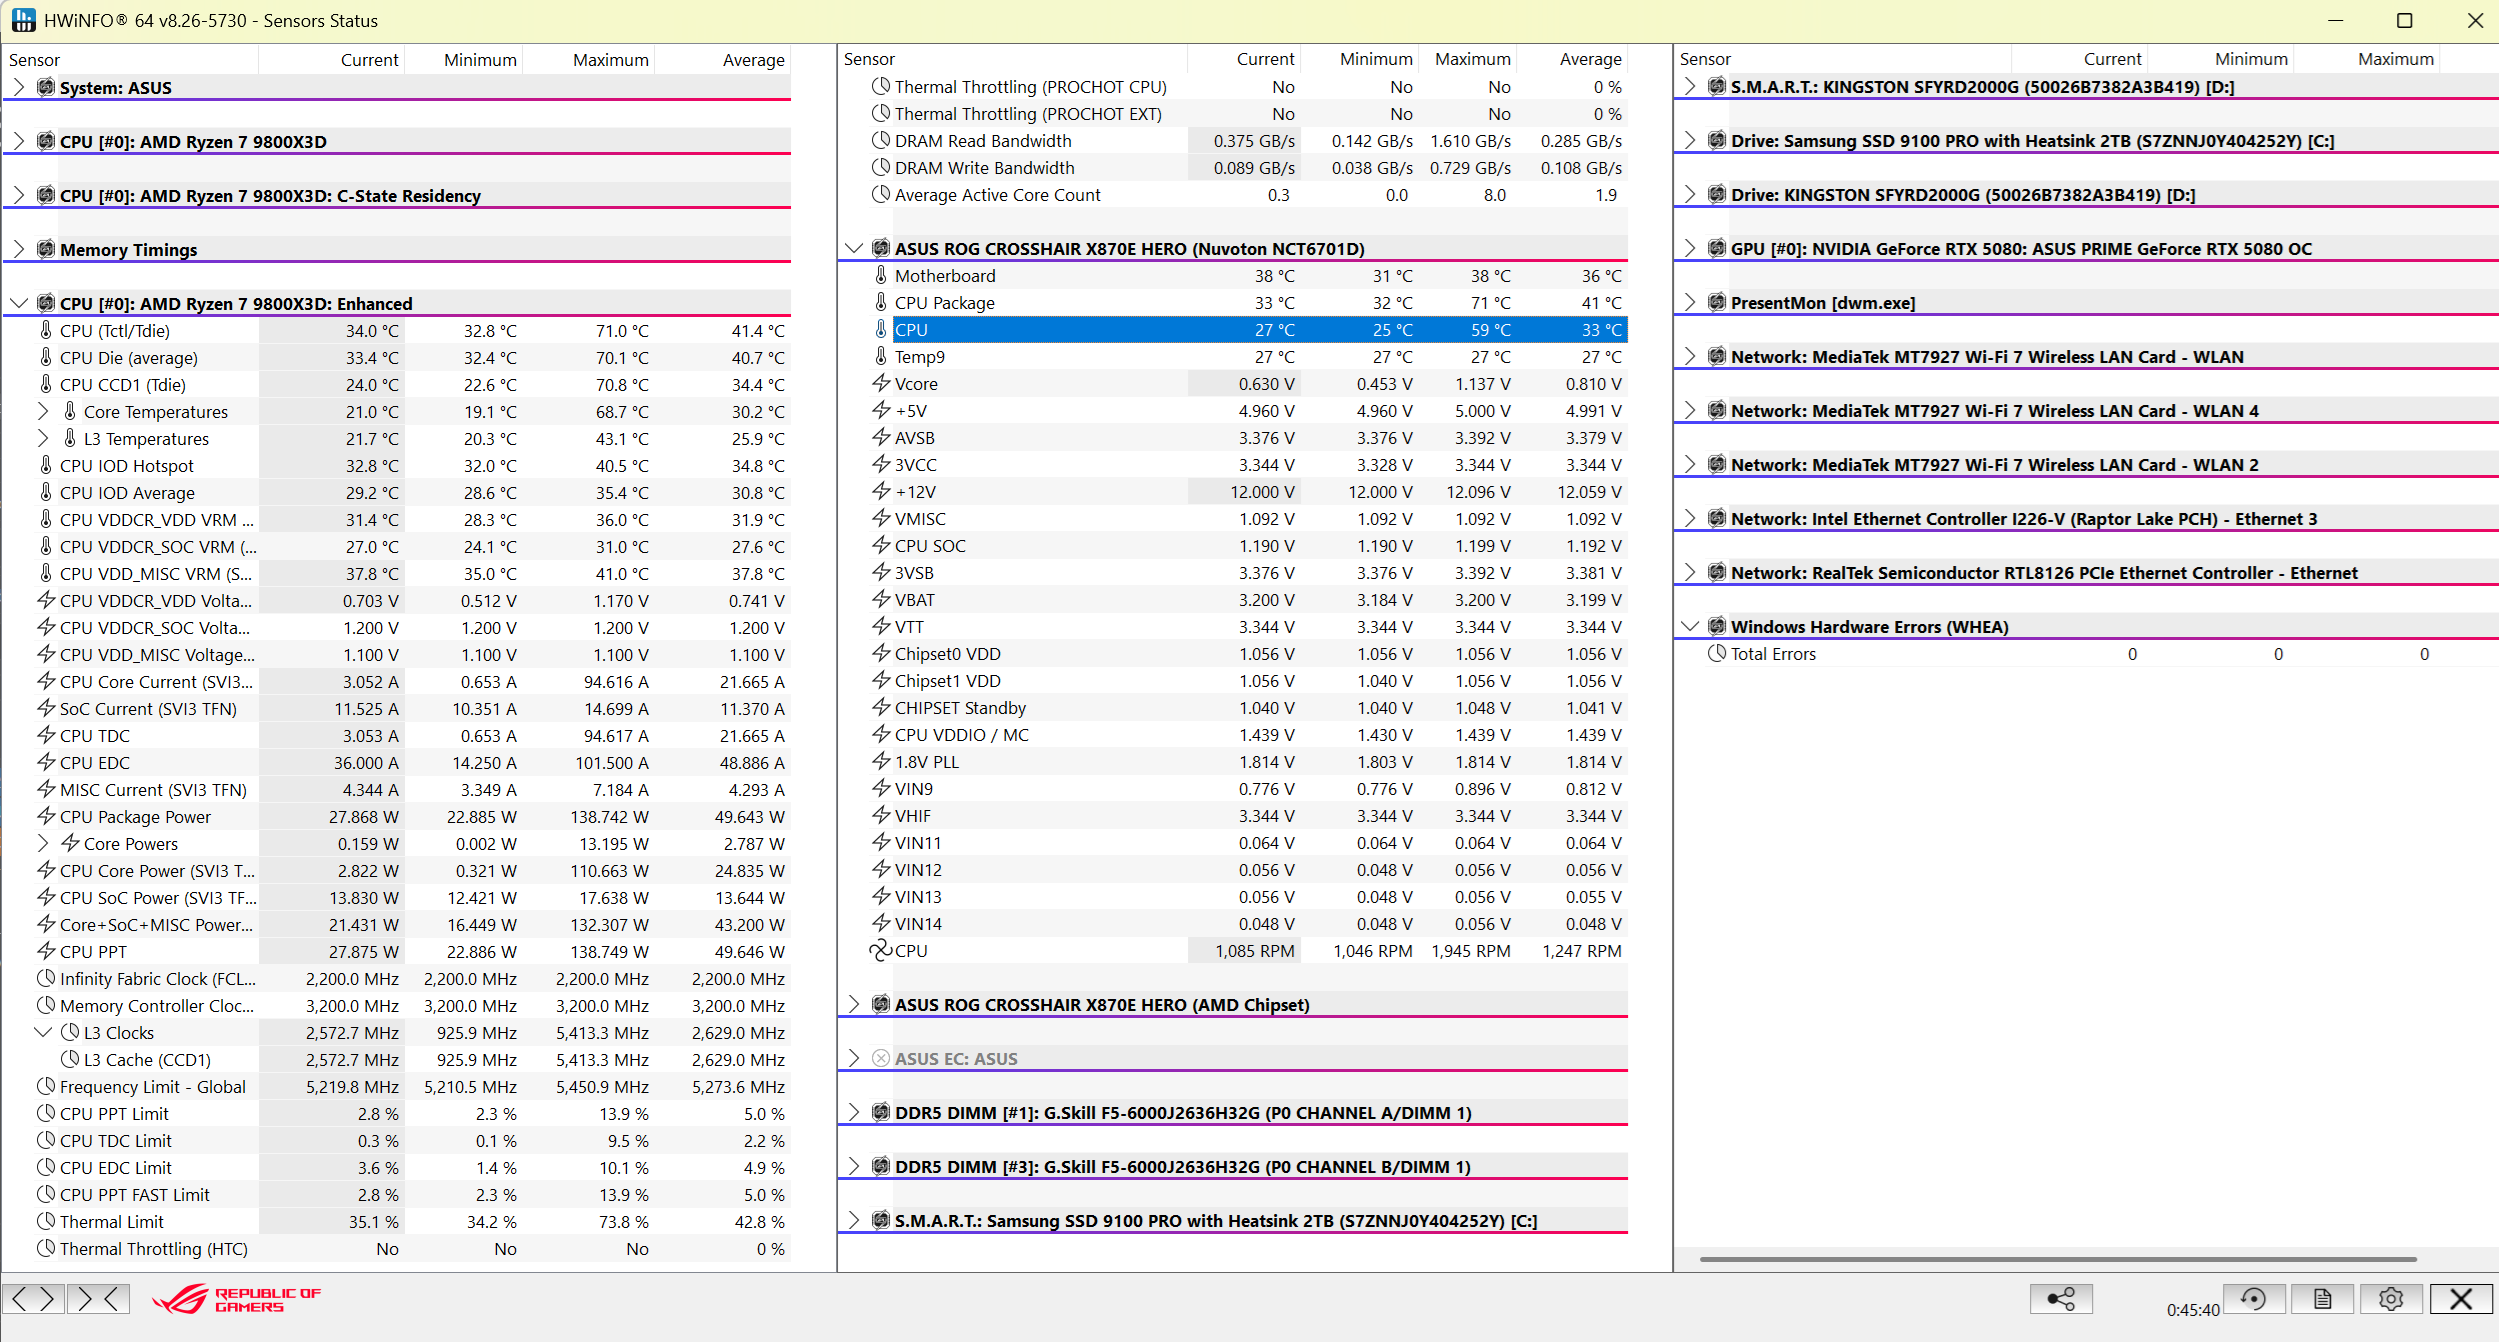Expand the DDR5 DIMM [#1] G.Skill group
The image size is (2499, 1342).
[854, 1112]
